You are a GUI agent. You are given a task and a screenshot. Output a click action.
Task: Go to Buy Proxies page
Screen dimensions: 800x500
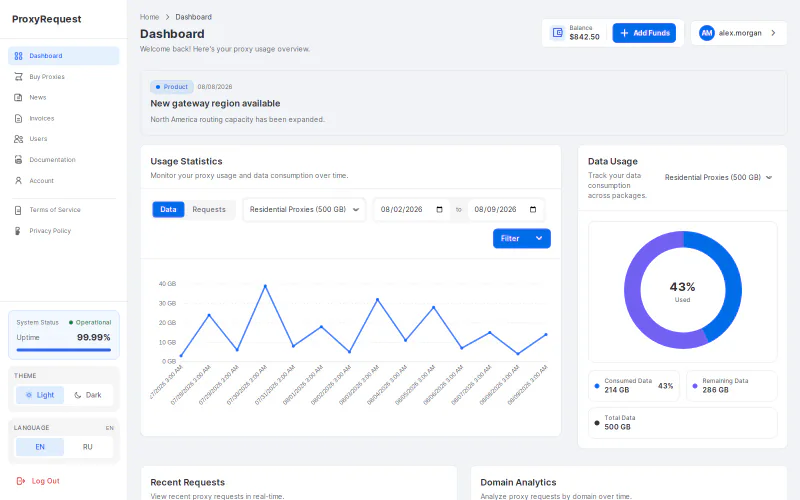point(64,77)
